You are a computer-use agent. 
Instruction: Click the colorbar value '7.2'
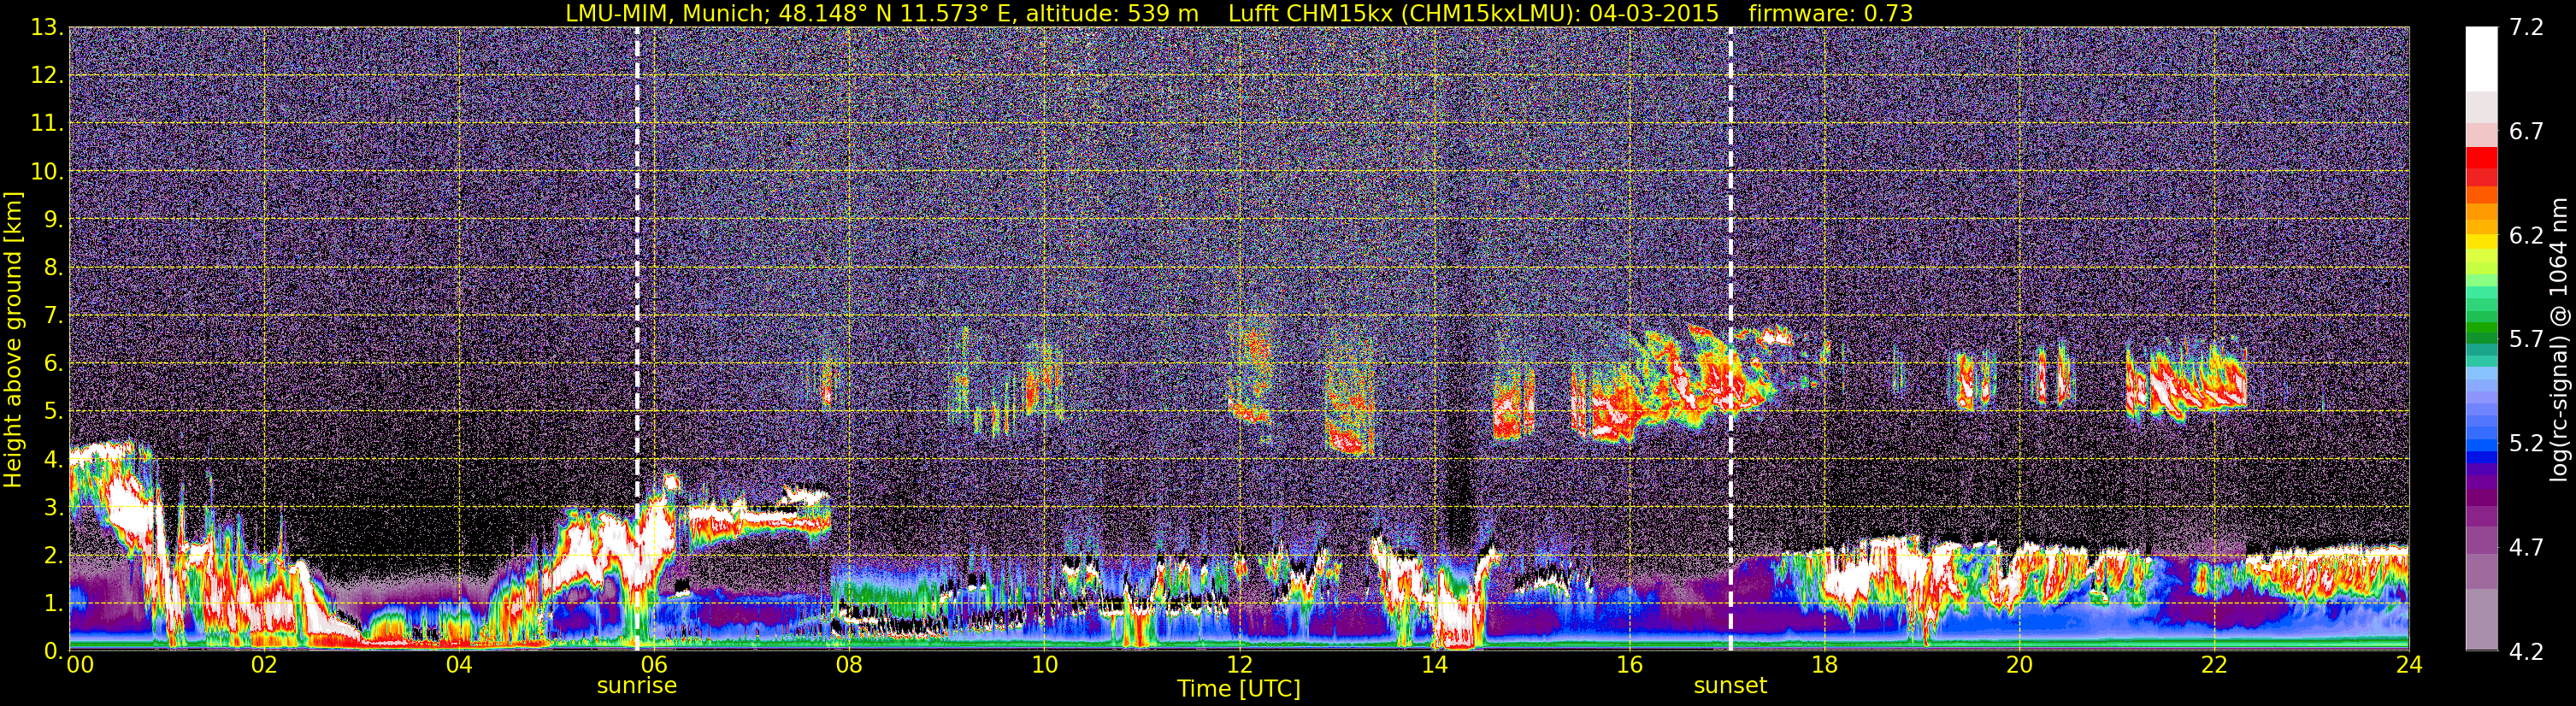[2526, 28]
